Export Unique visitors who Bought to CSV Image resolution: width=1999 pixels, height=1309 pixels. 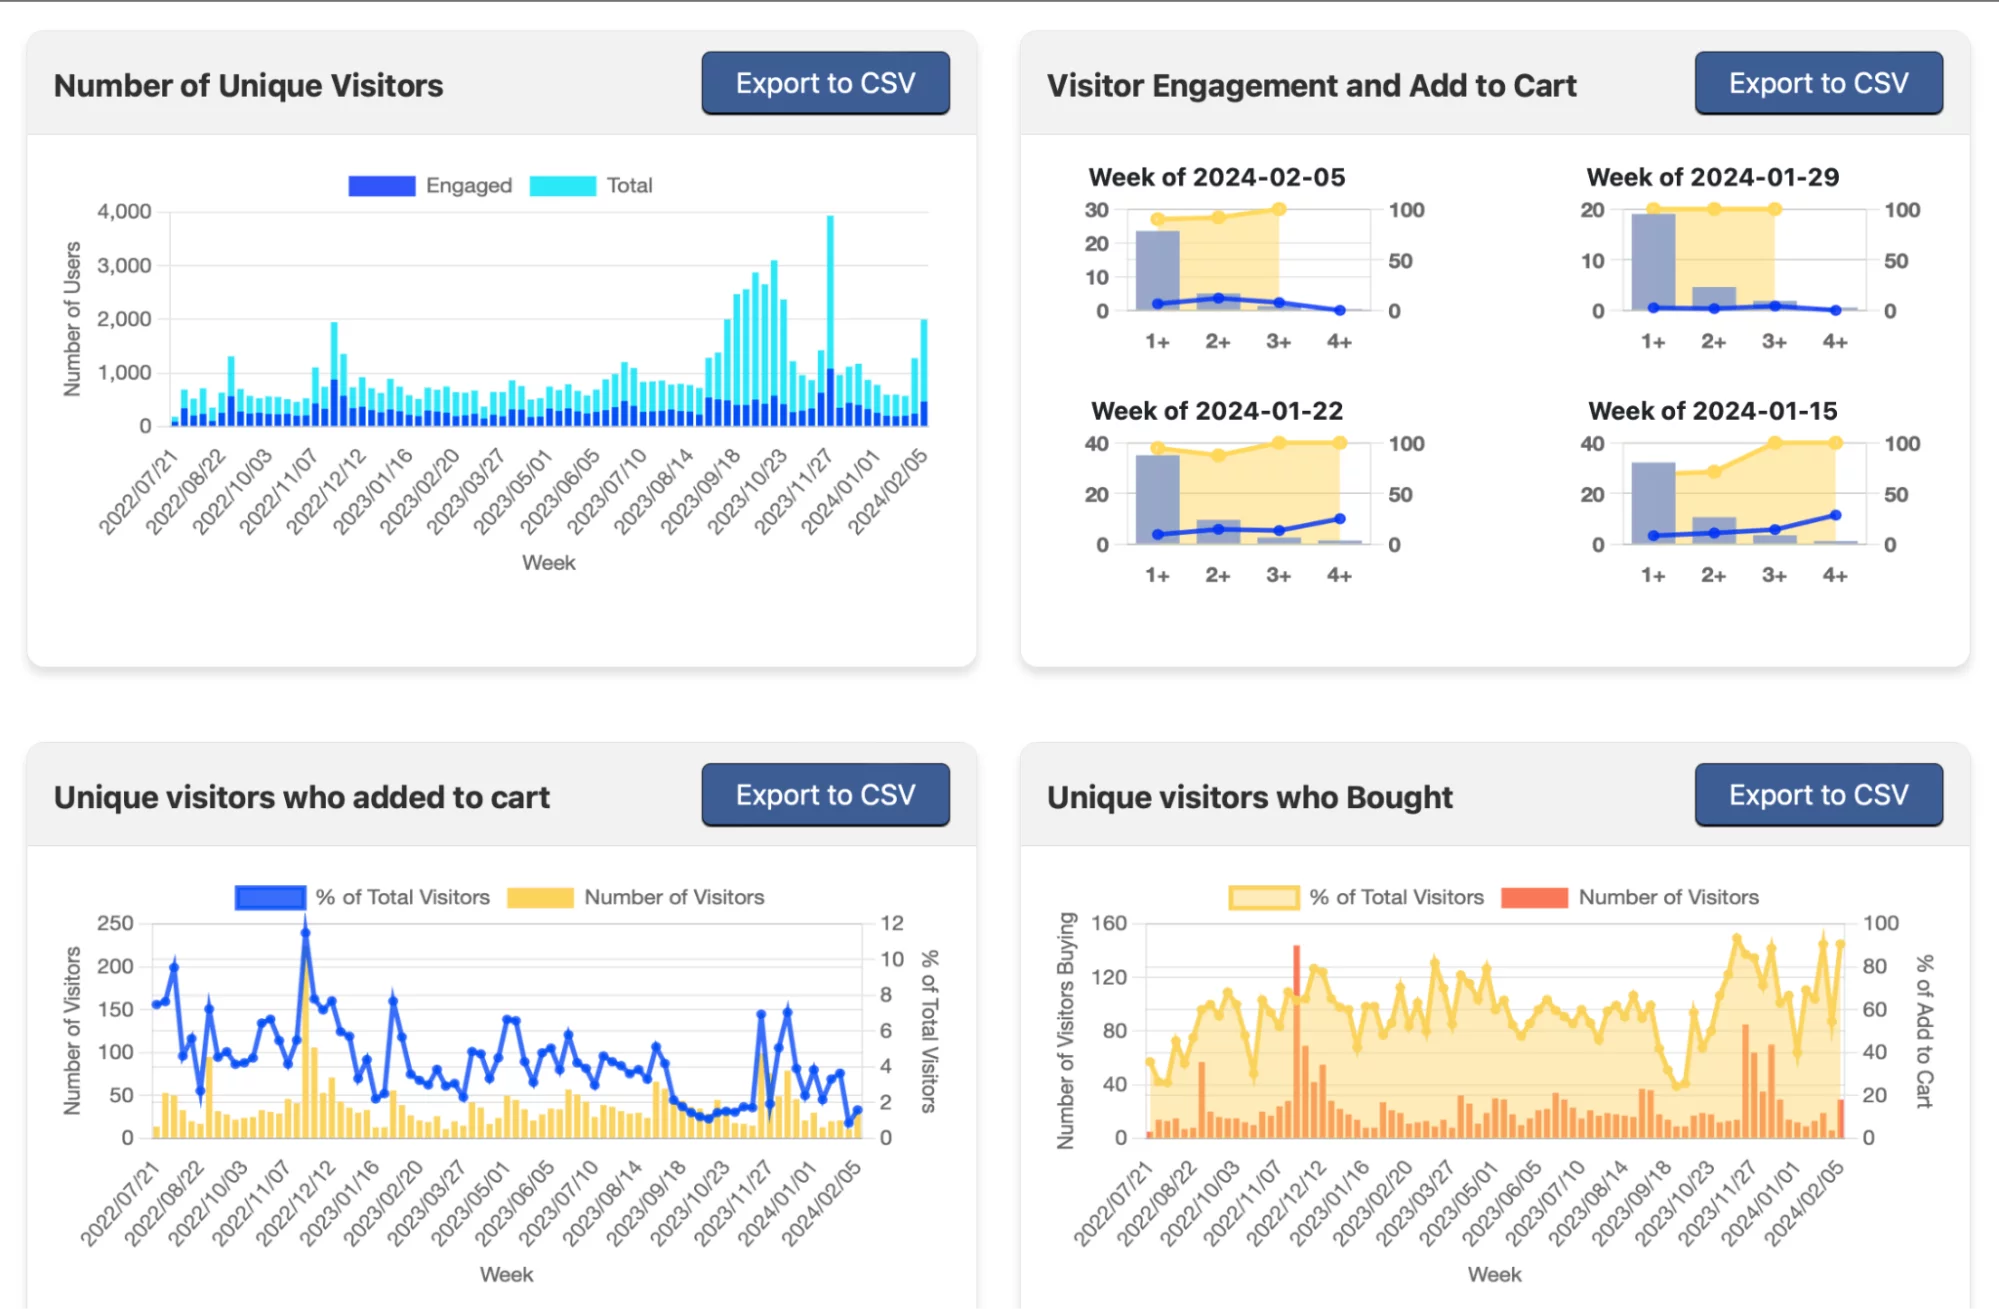1818,795
